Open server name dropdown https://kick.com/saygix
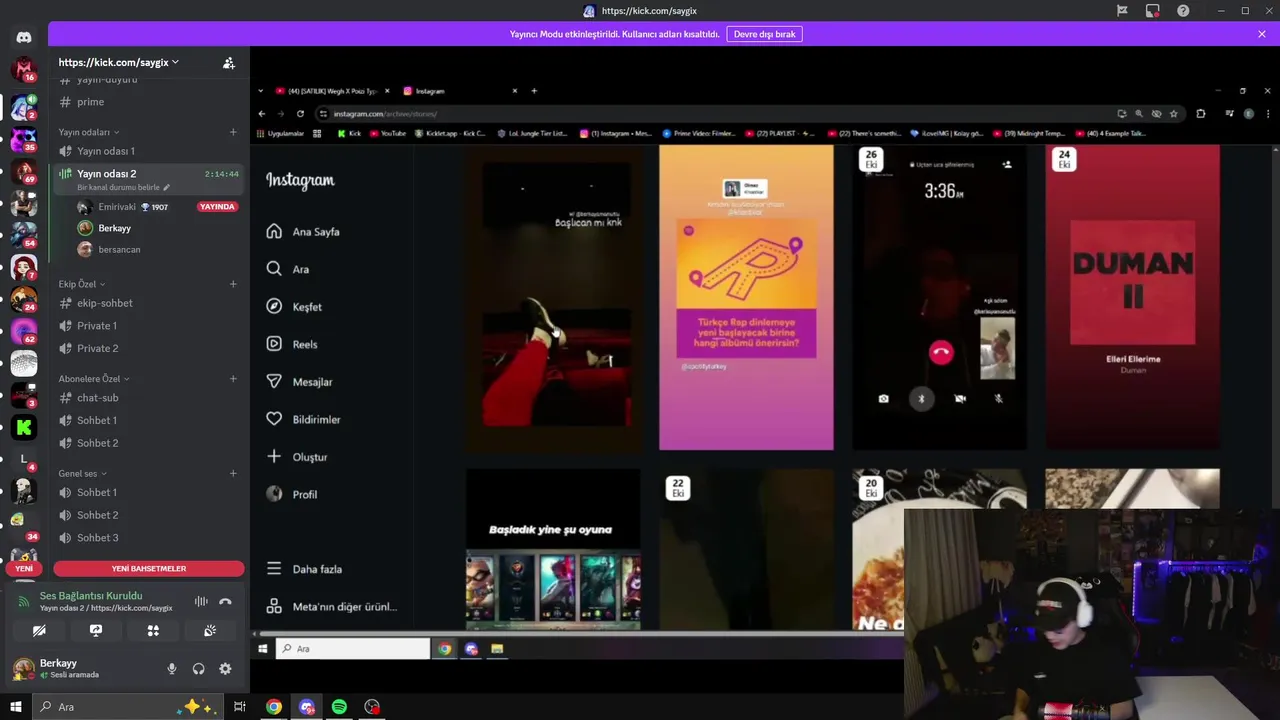 tap(119, 63)
